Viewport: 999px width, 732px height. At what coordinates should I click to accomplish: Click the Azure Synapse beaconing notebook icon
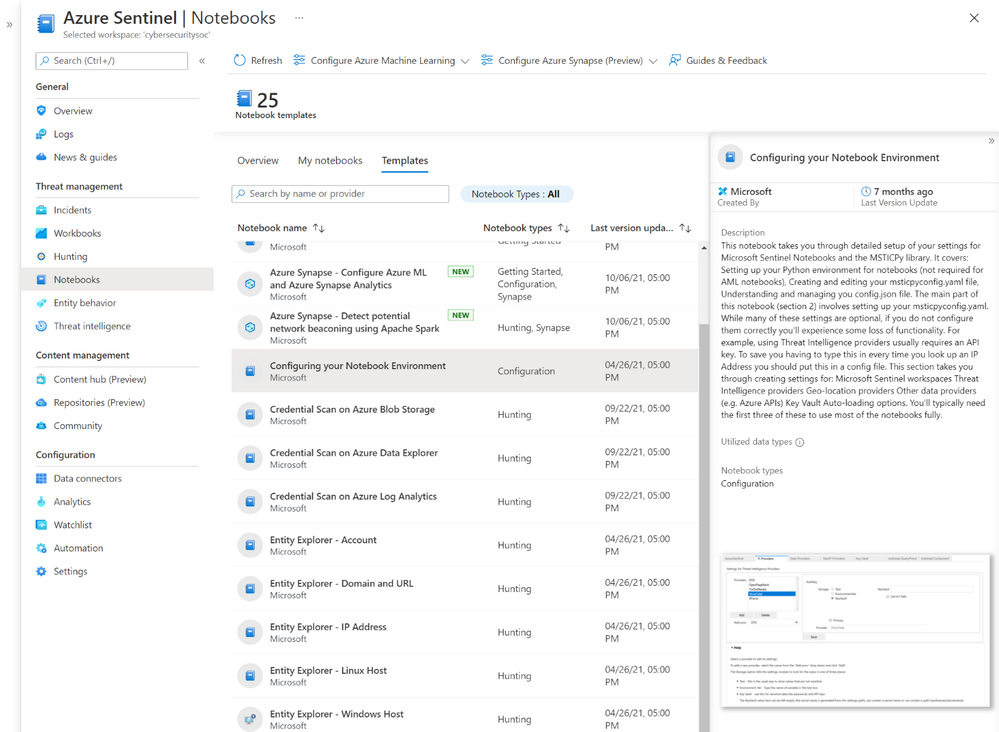click(250, 327)
